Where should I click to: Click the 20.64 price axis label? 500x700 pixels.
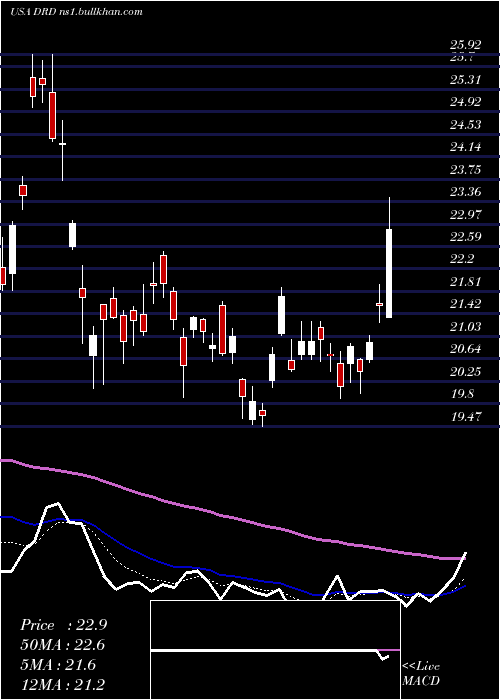tap(466, 349)
